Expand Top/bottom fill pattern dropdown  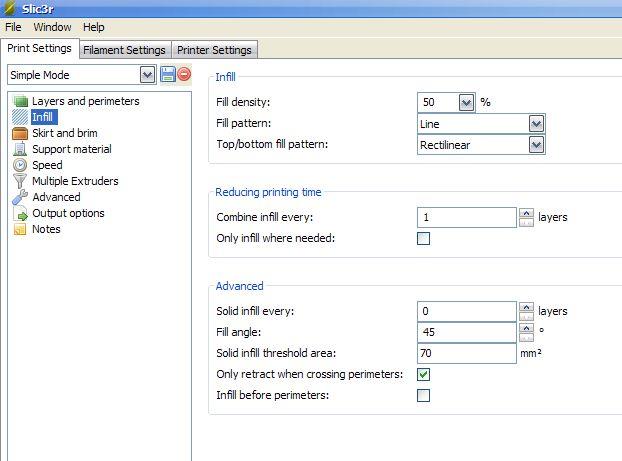536,145
